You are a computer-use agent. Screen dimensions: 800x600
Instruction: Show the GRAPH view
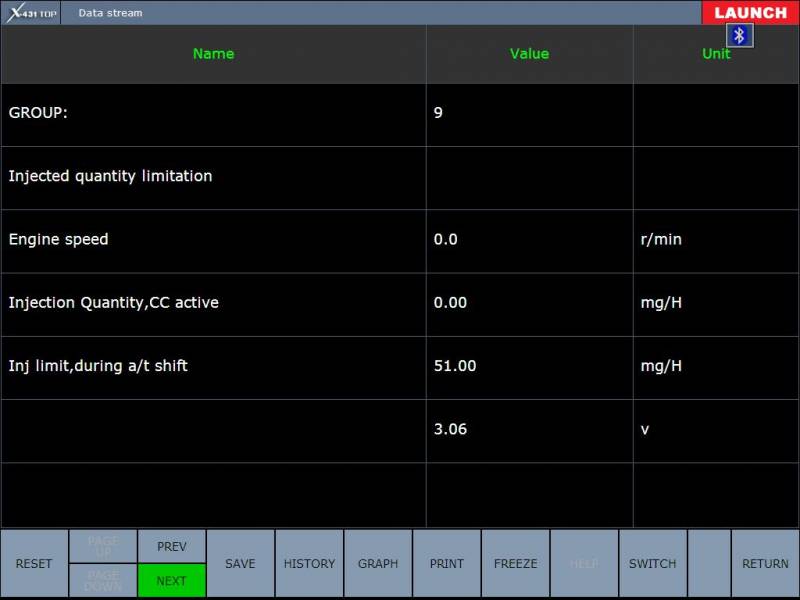click(x=378, y=564)
